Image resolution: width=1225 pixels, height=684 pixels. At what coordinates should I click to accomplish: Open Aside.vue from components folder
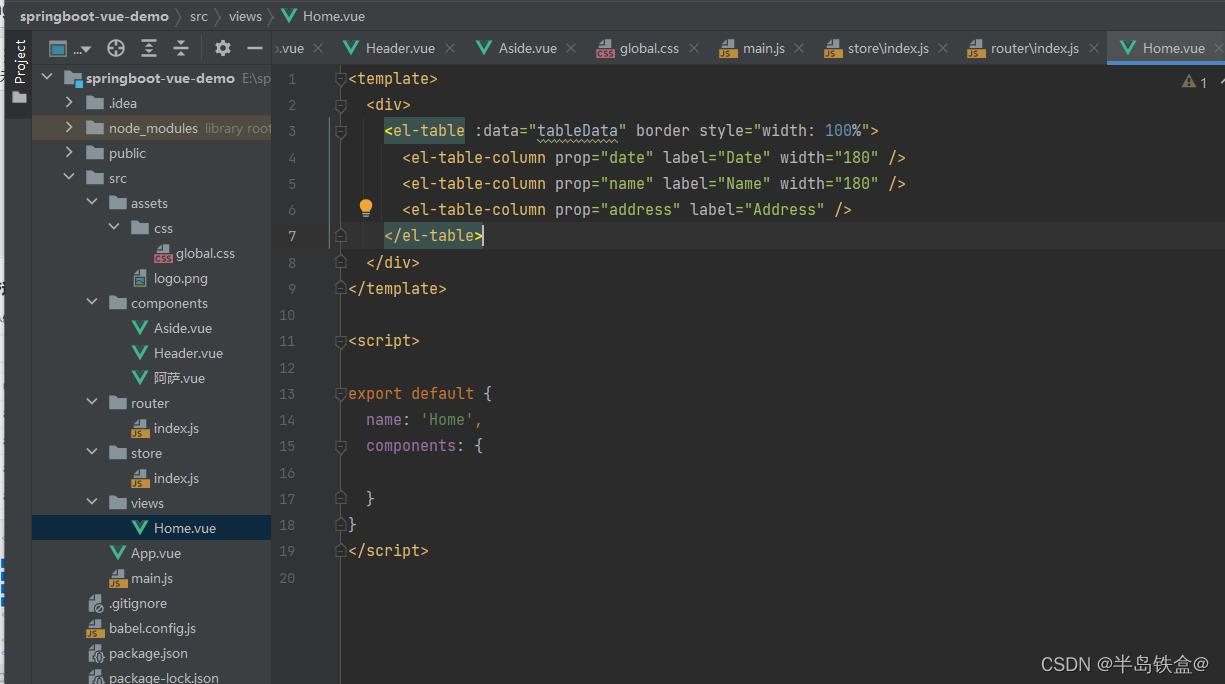click(x=183, y=328)
